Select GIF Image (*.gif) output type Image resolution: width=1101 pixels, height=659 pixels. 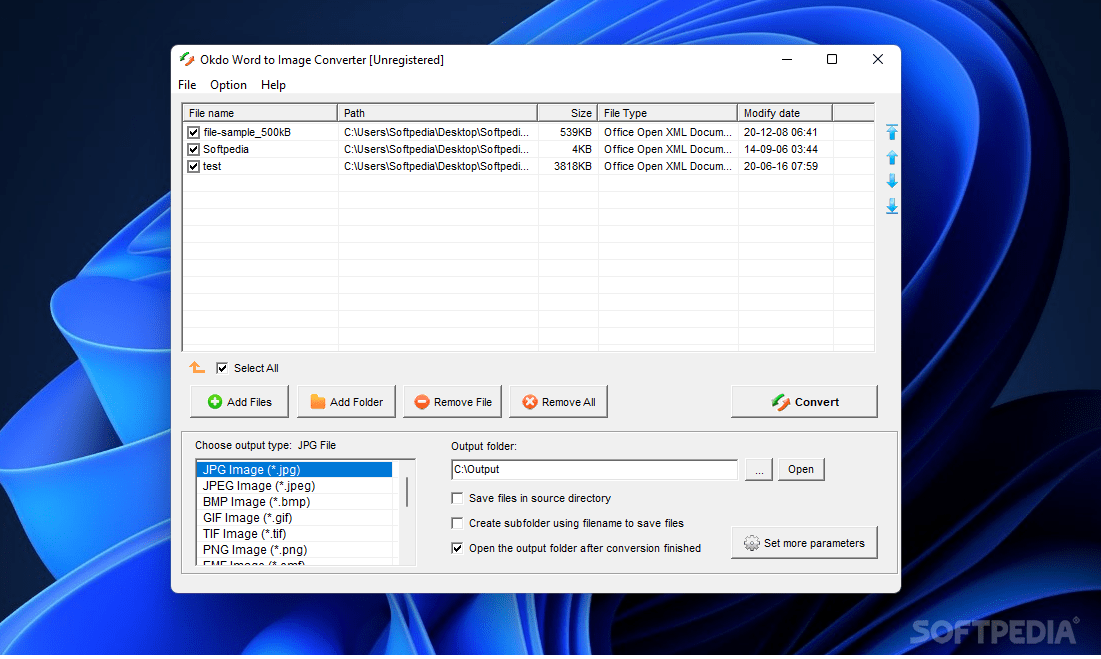(294, 518)
